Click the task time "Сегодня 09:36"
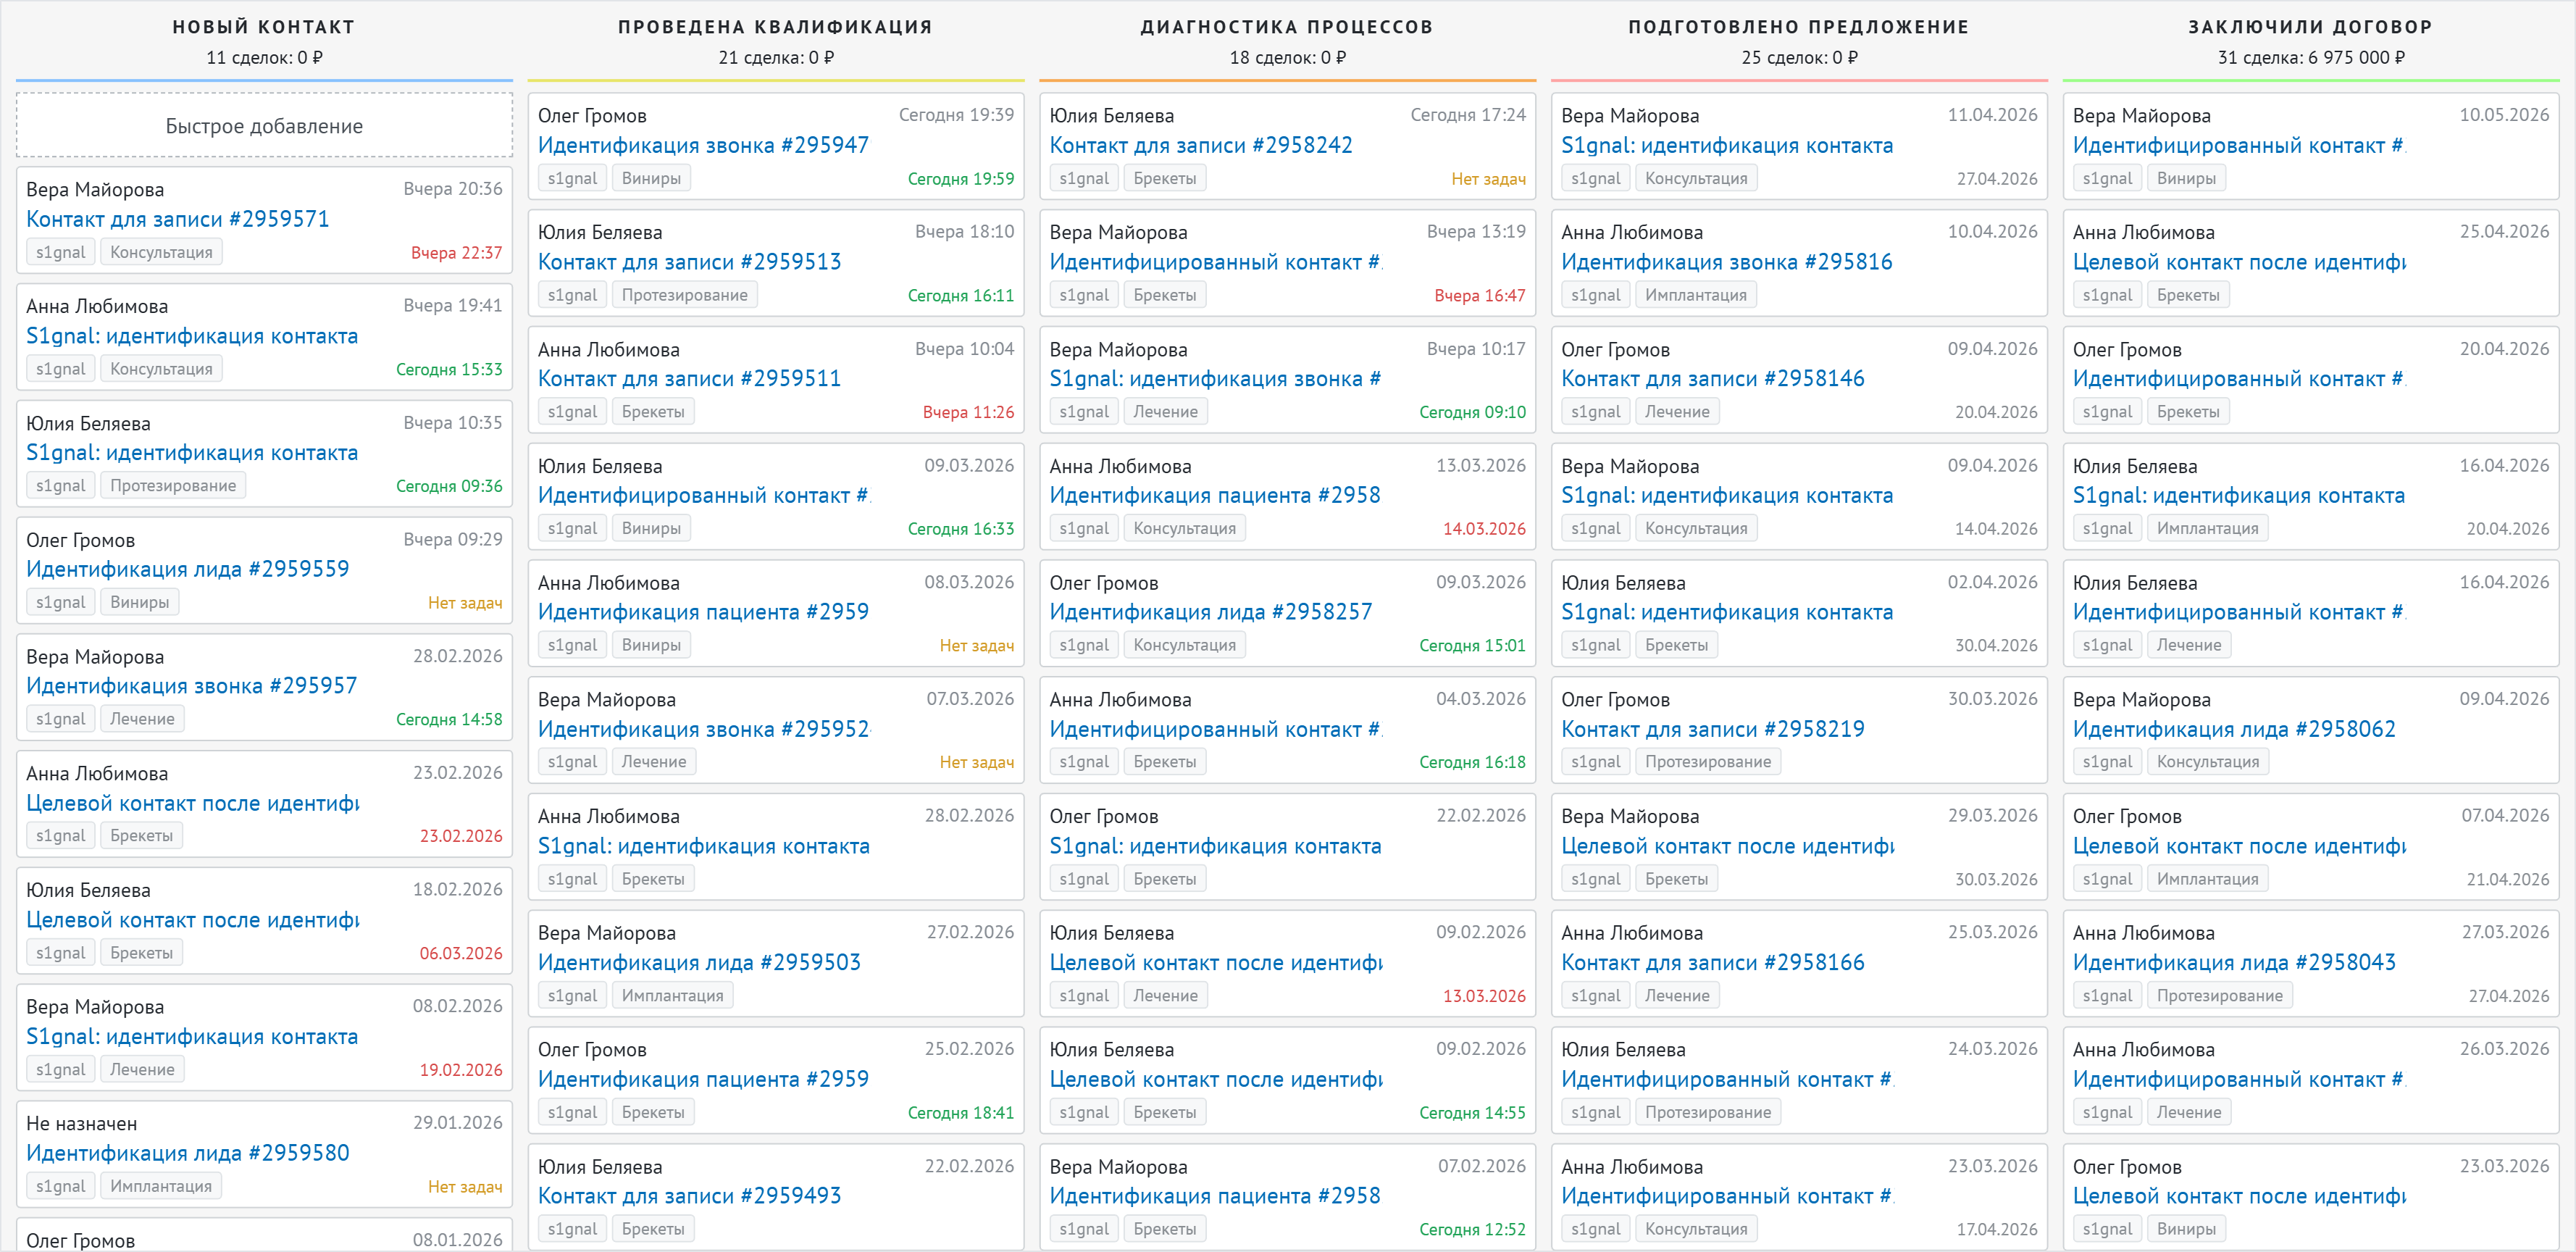 click(x=449, y=487)
